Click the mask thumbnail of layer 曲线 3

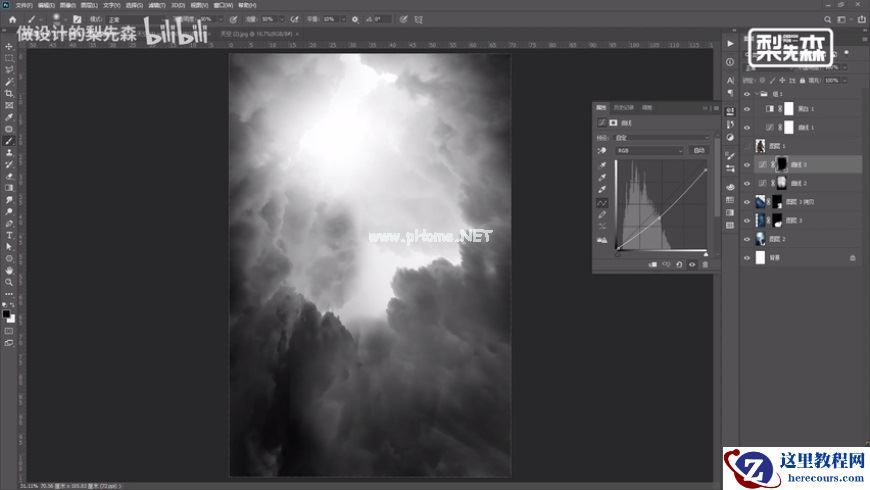click(782, 164)
